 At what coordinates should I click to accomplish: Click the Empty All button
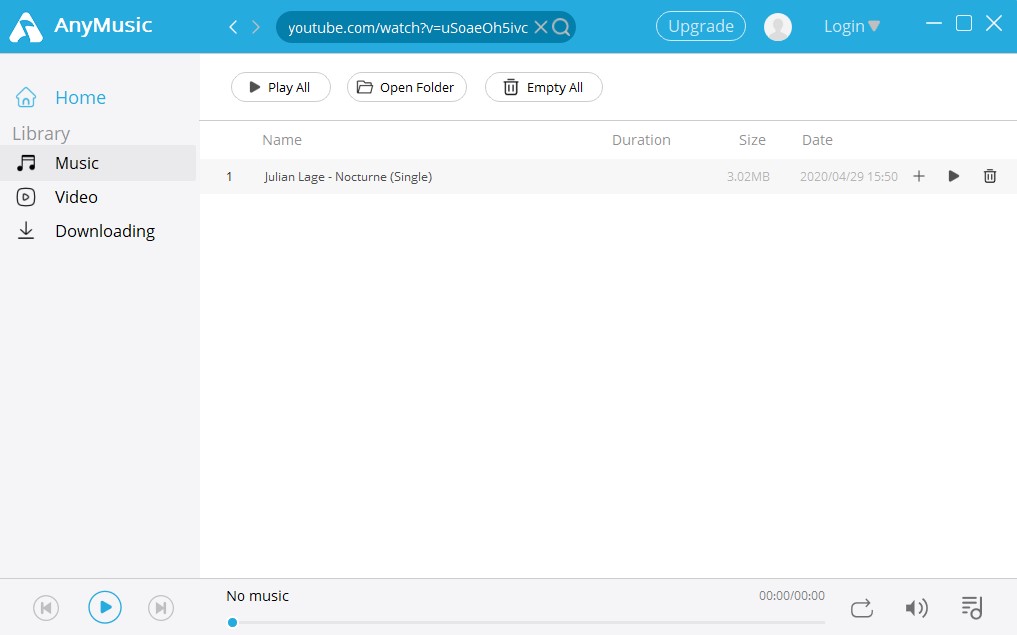(544, 87)
